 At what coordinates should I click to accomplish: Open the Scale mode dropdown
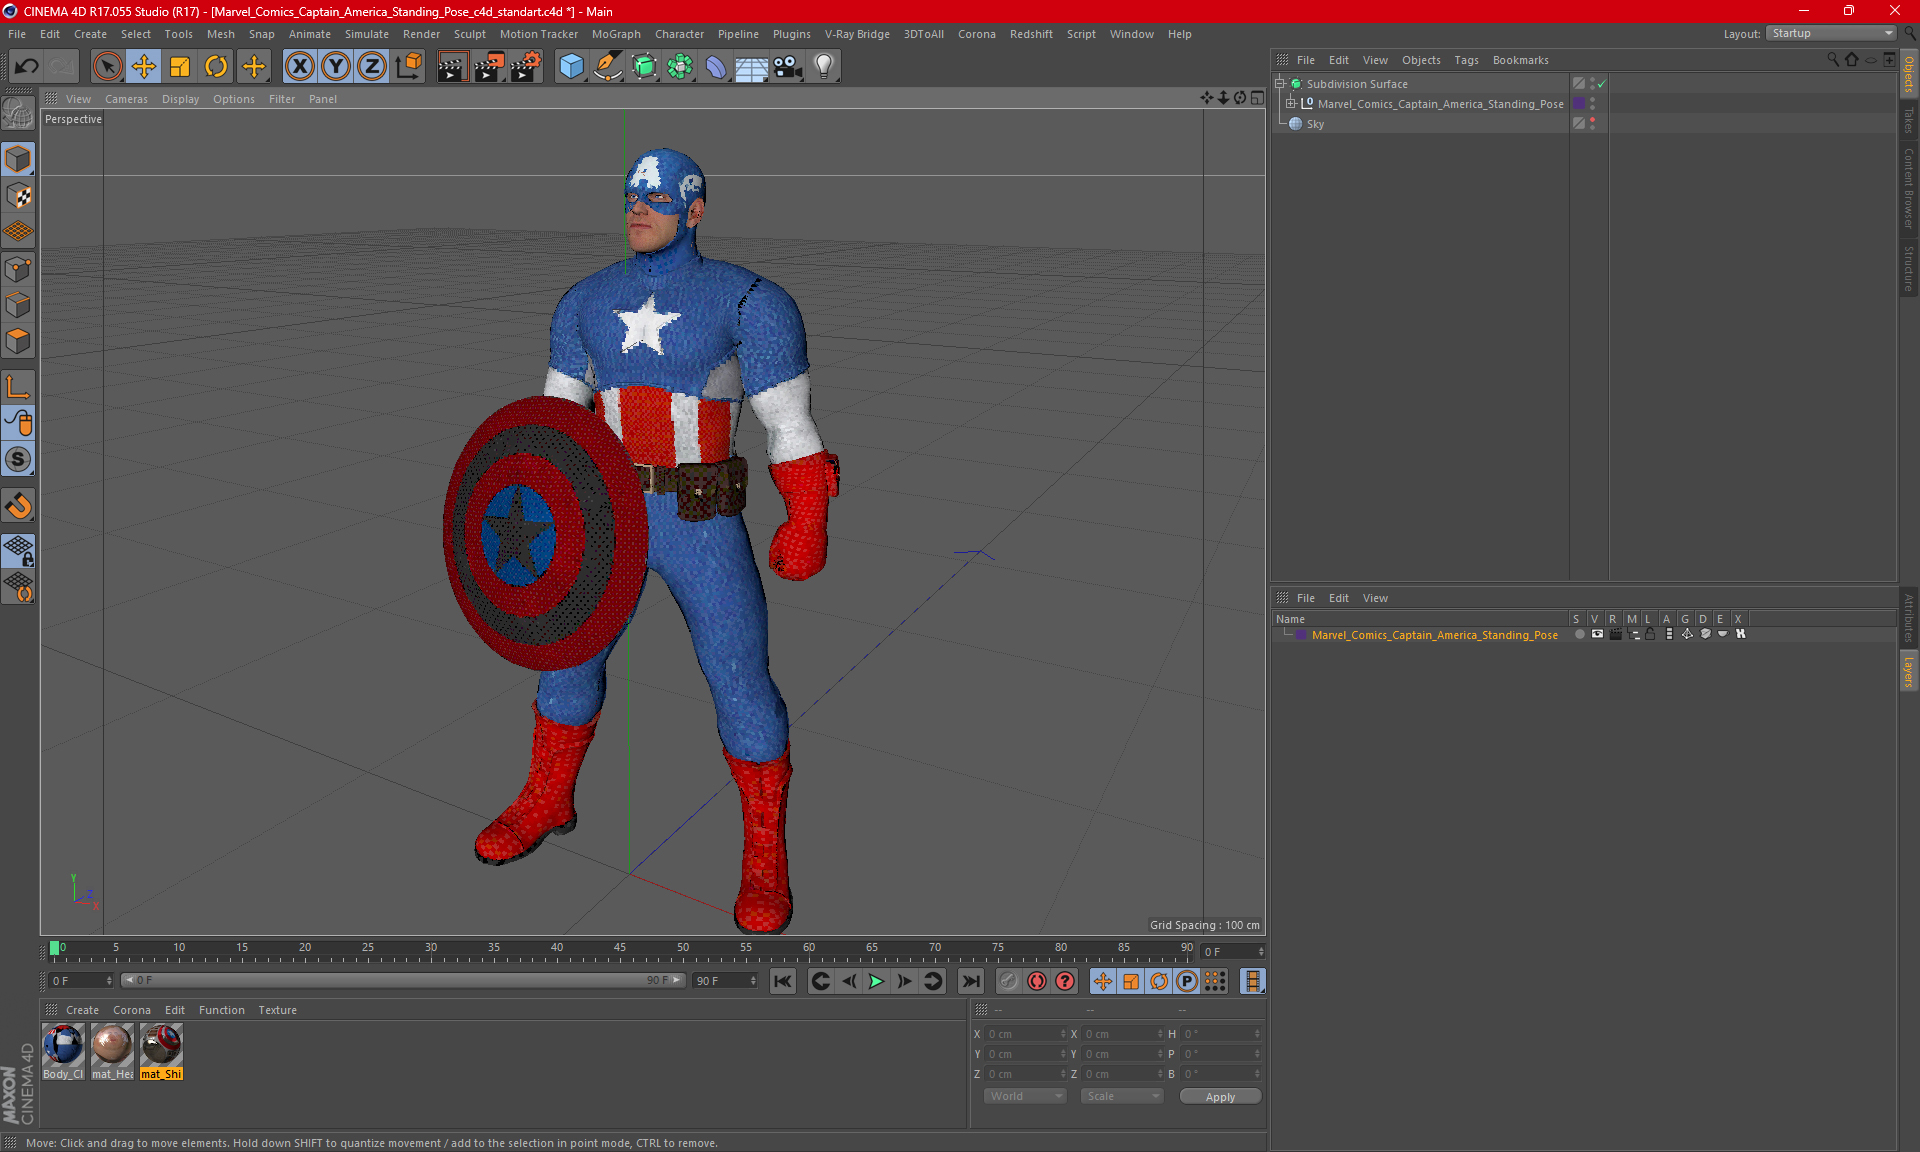click(x=1122, y=1096)
